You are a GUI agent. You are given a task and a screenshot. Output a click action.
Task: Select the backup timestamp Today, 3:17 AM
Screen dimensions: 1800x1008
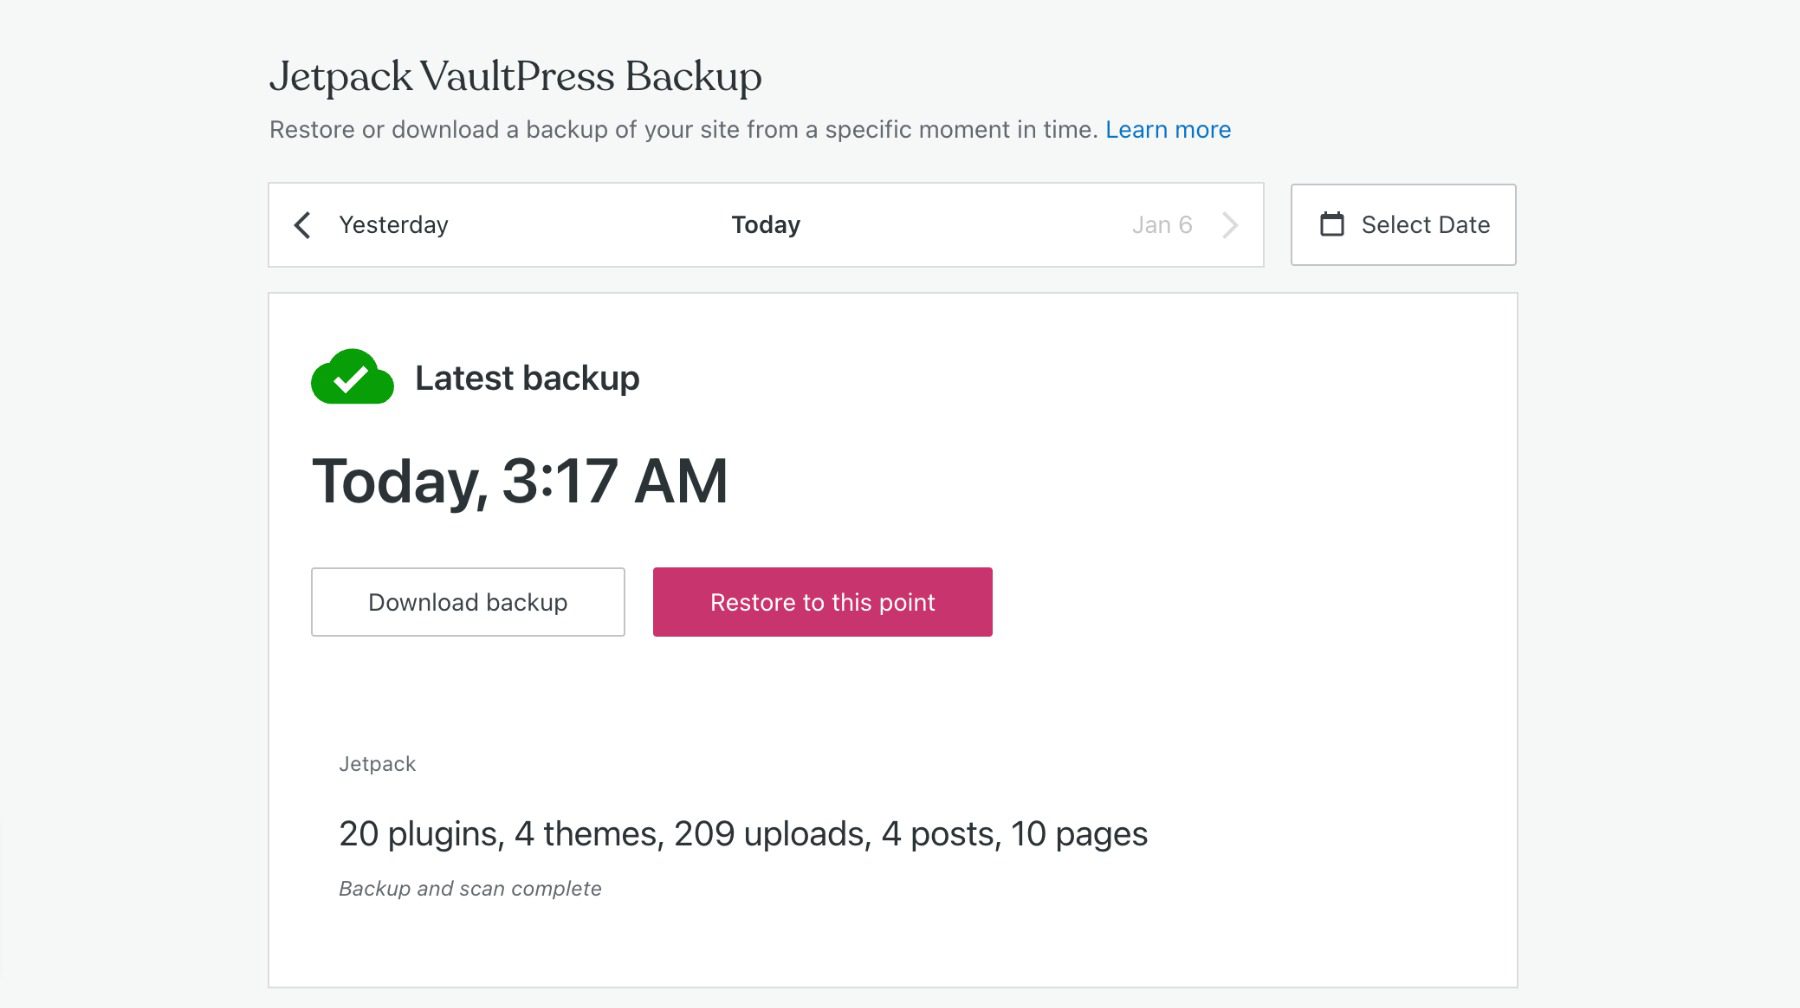pos(520,481)
